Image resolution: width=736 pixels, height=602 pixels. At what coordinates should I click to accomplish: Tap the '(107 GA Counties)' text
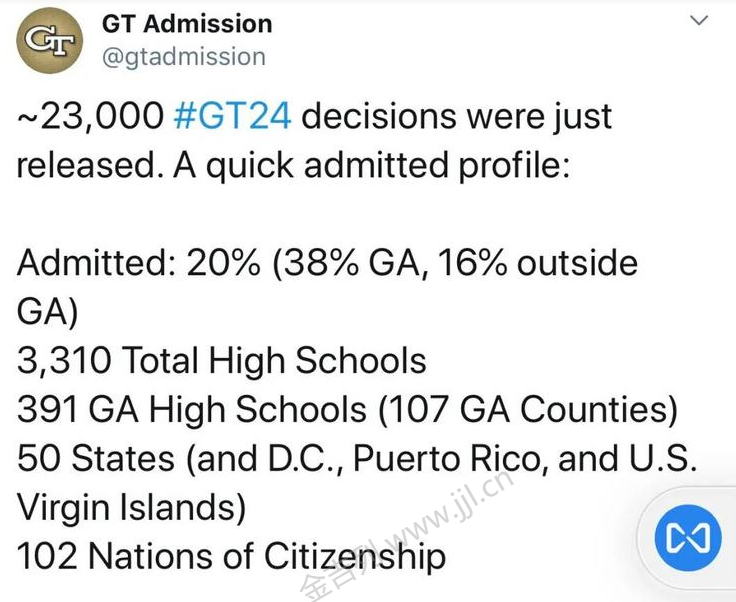pos(528,410)
